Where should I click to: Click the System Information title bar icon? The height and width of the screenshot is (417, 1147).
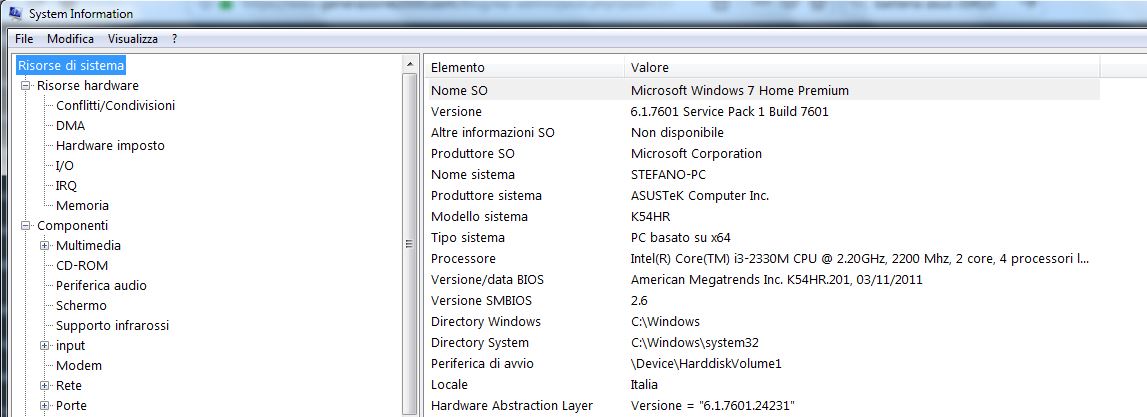click(x=15, y=14)
